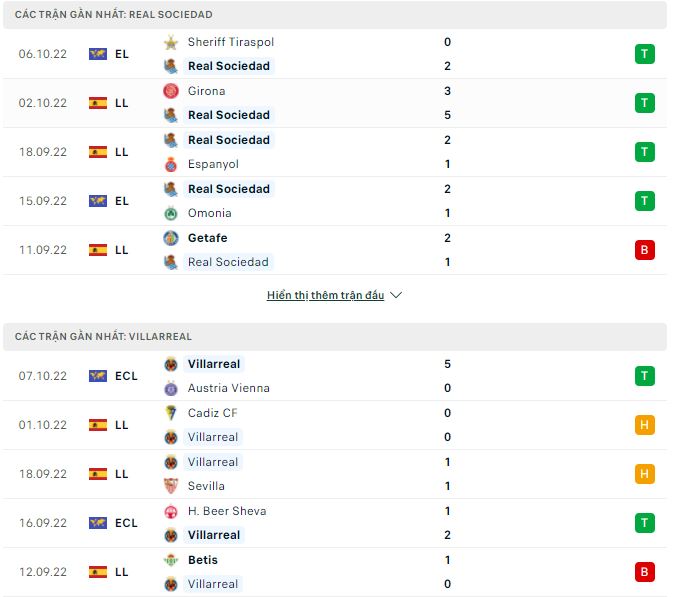Click the Betis club crest icon
This screenshot has height=597, width=675.
(171, 560)
